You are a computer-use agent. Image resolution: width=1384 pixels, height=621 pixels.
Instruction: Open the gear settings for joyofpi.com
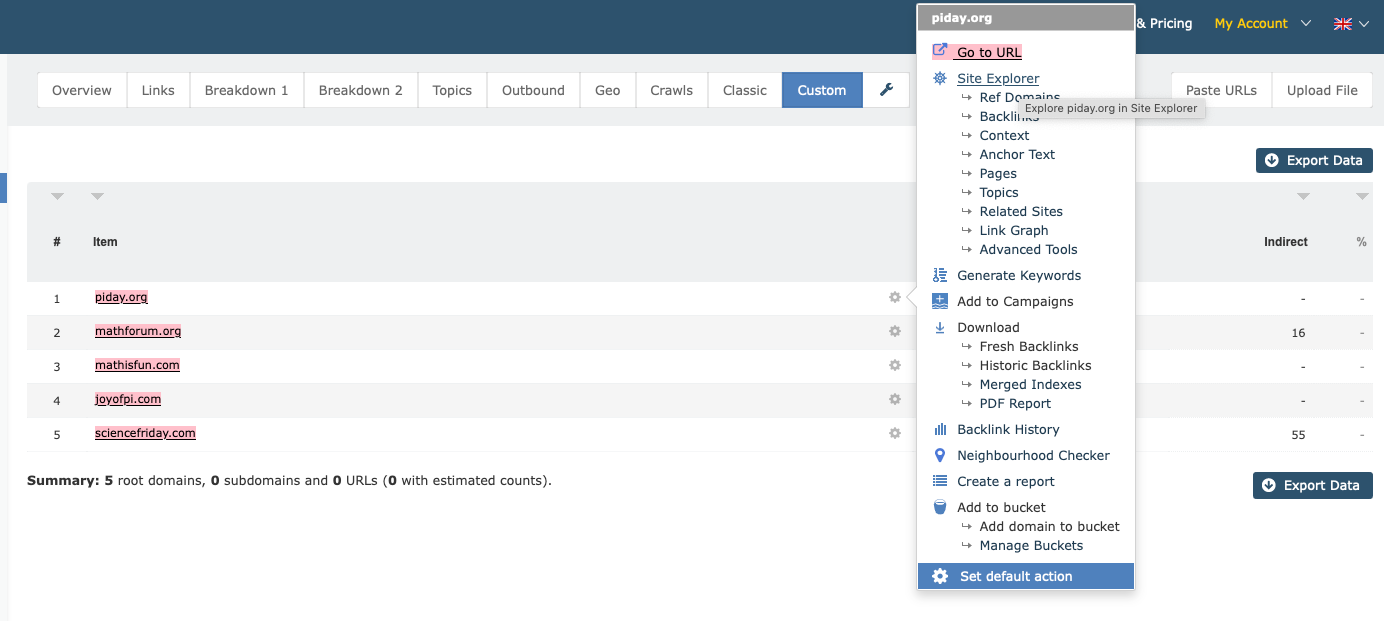click(894, 399)
